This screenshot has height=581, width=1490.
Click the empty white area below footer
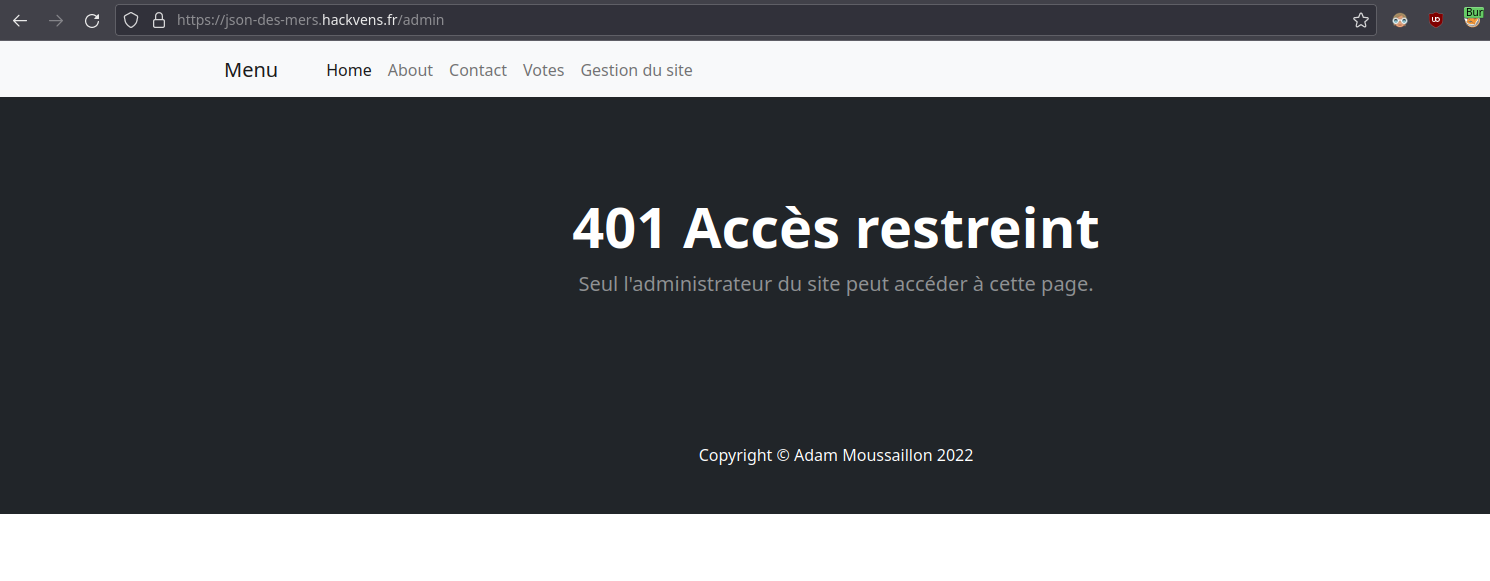click(x=745, y=548)
